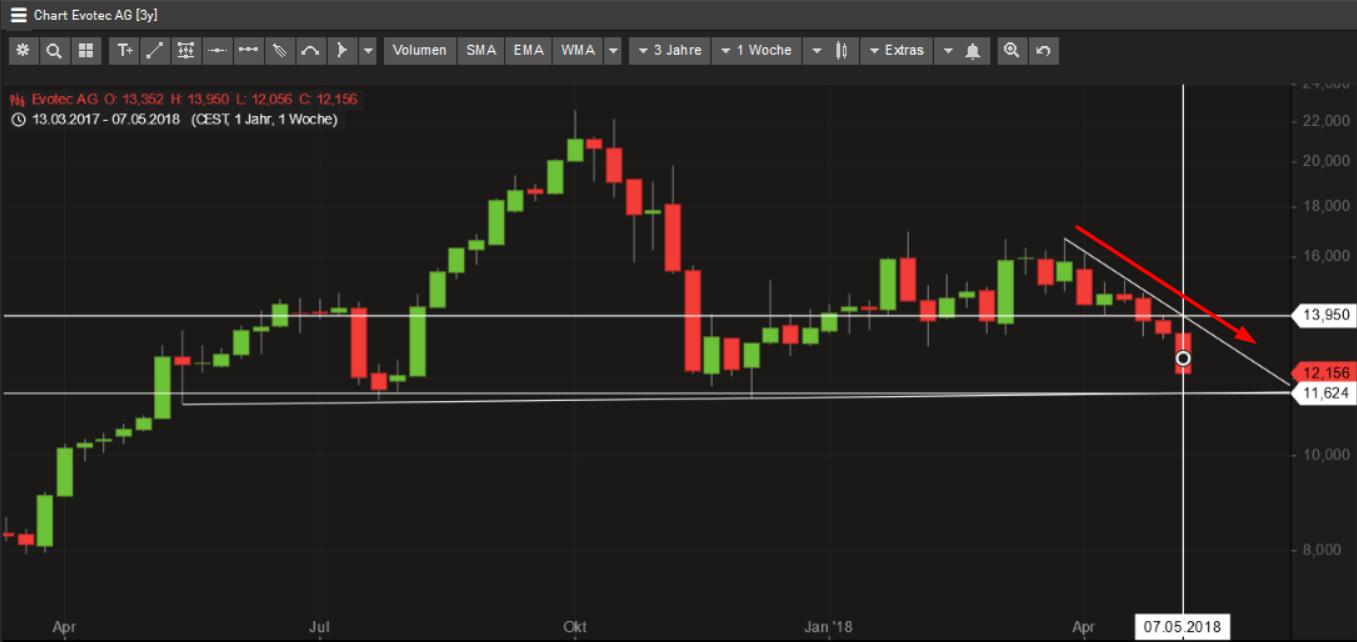Open chart settings gear icon
The height and width of the screenshot is (642, 1357).
pyautogui.click(x=22, y=51)
